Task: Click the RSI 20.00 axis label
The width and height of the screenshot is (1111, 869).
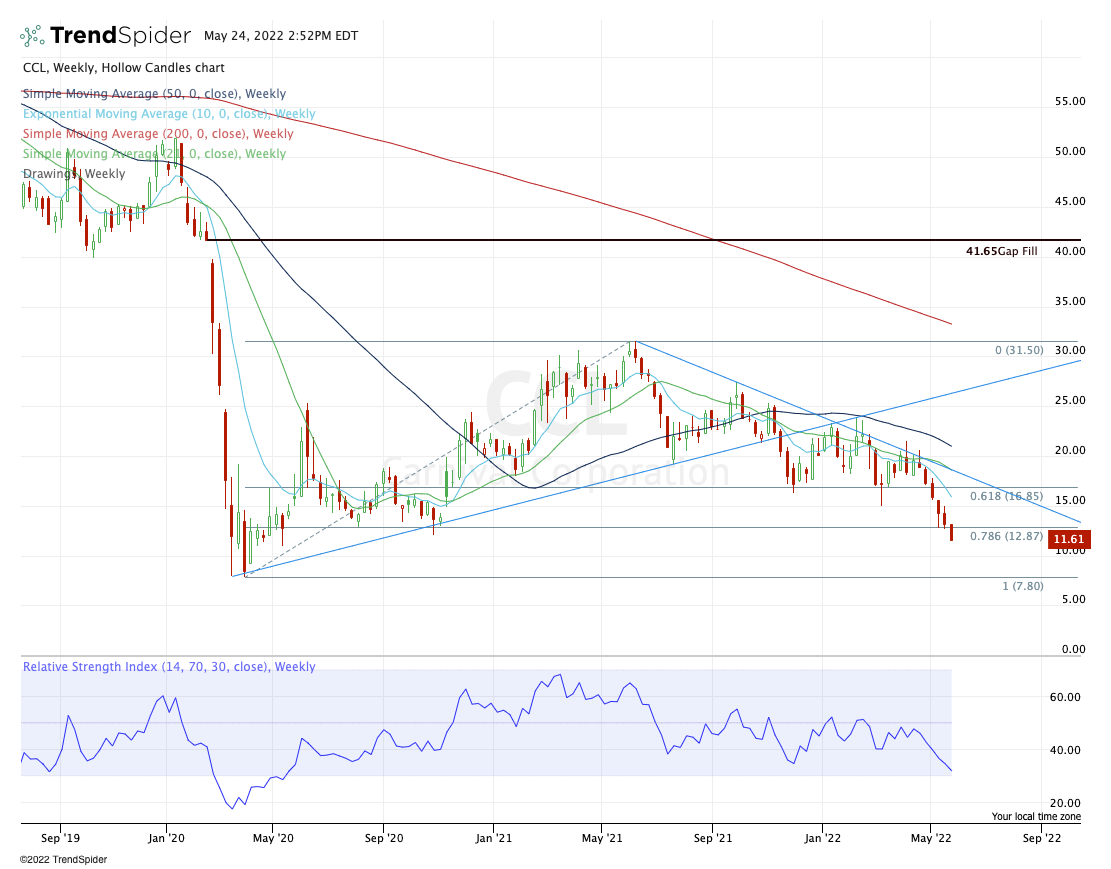Action: (x=1064, y=804)
